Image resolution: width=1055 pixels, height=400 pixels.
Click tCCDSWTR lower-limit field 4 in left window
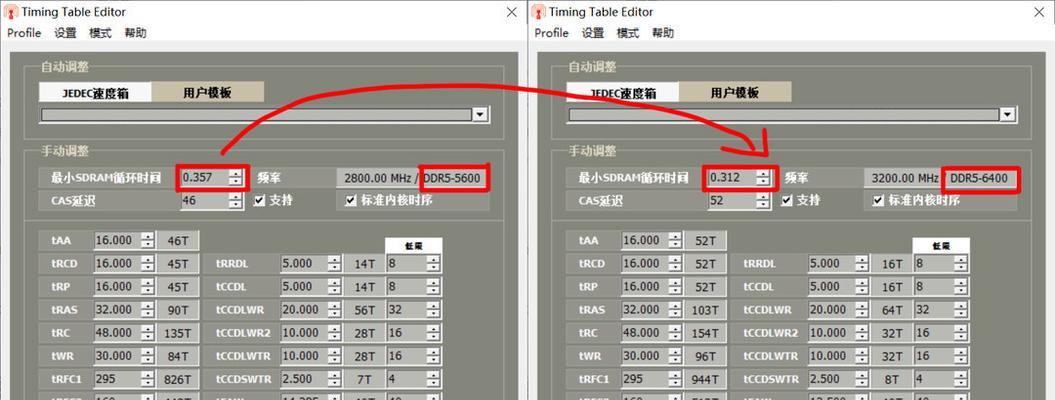coord(407,379)
